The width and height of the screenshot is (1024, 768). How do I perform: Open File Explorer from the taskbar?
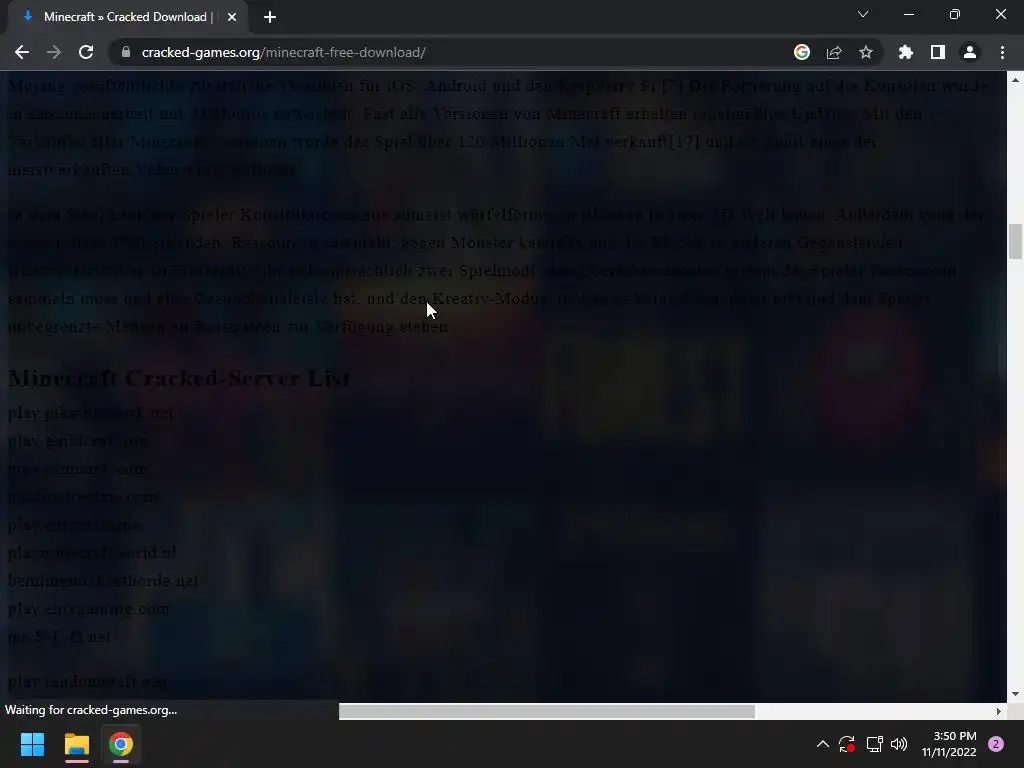point(76,744)
